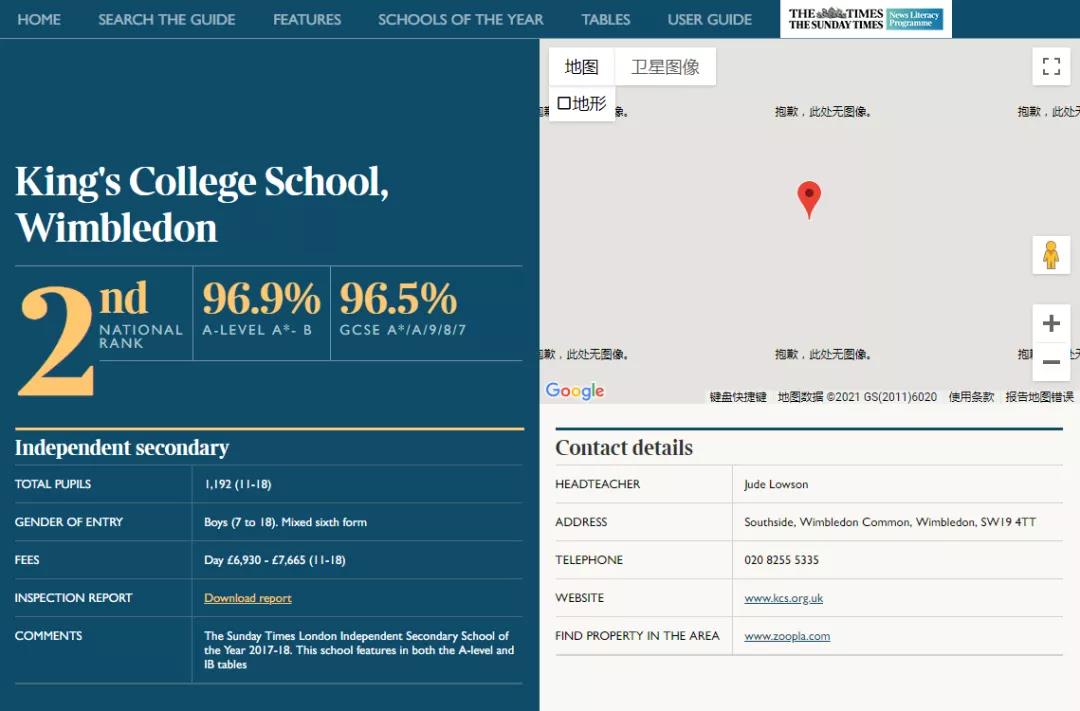Screen dimensions: 1080x711
Task: Click the 2nd national rank number
Action: click(x=56, y=339)
